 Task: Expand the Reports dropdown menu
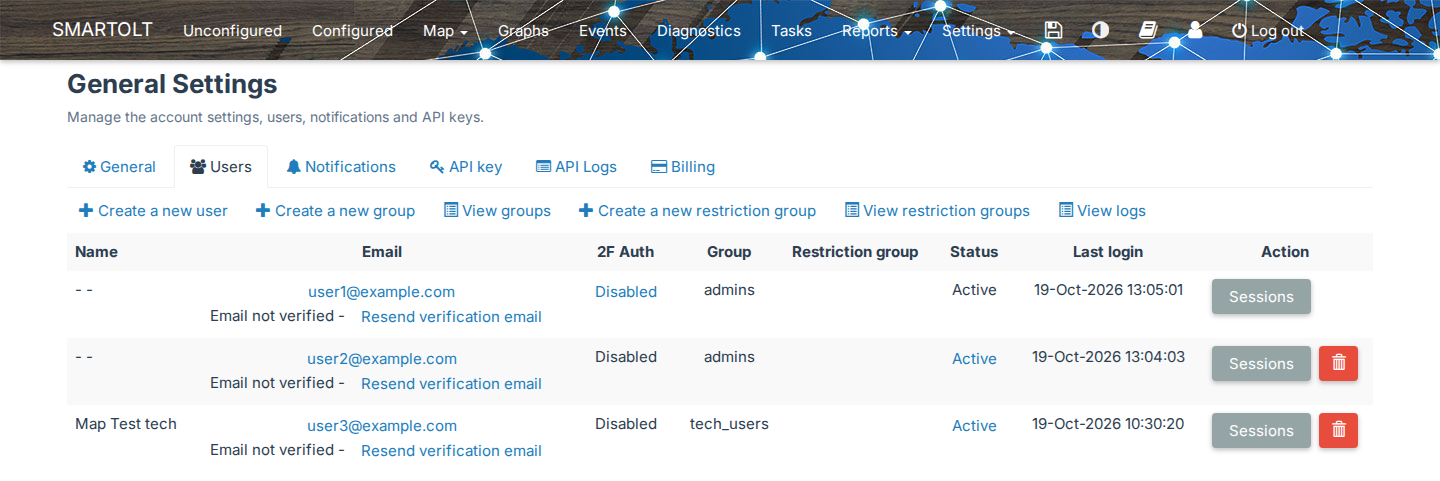point(876,31)
